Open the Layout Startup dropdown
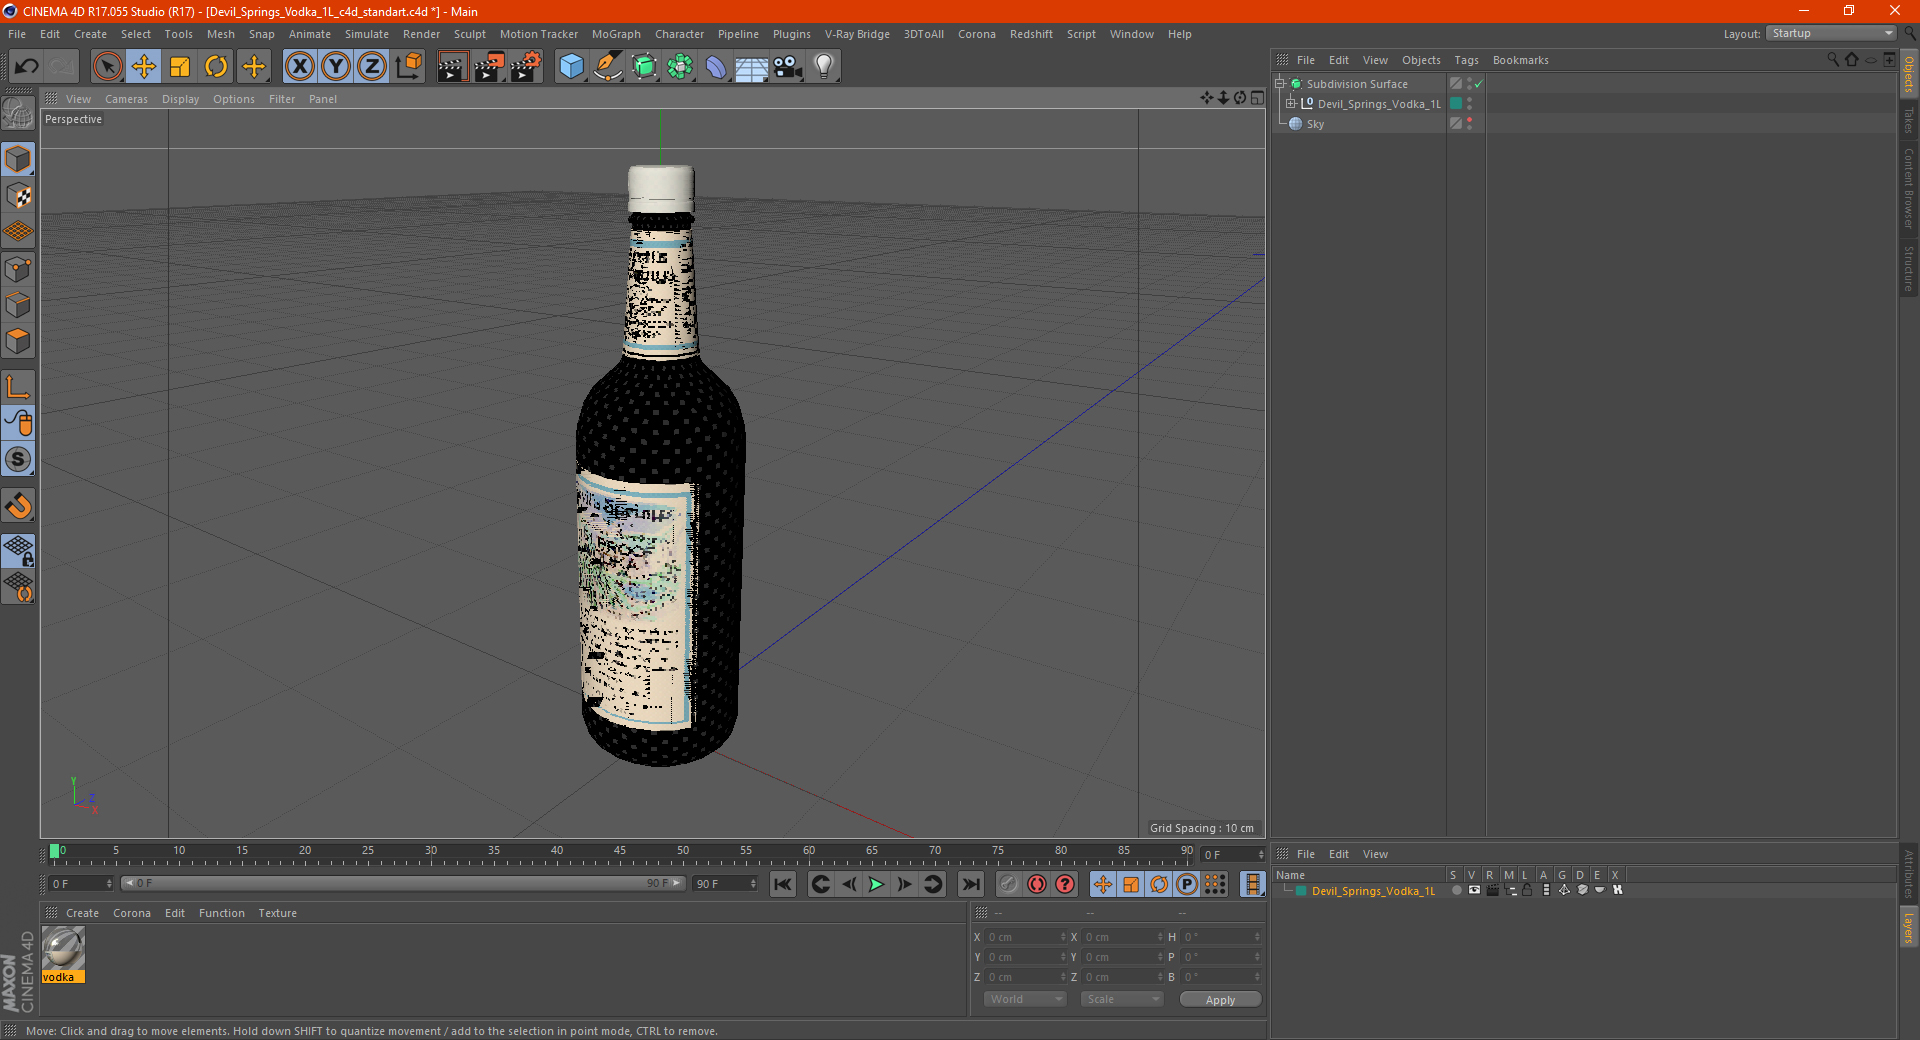 pyautogui.click(x=1831, y=33)
